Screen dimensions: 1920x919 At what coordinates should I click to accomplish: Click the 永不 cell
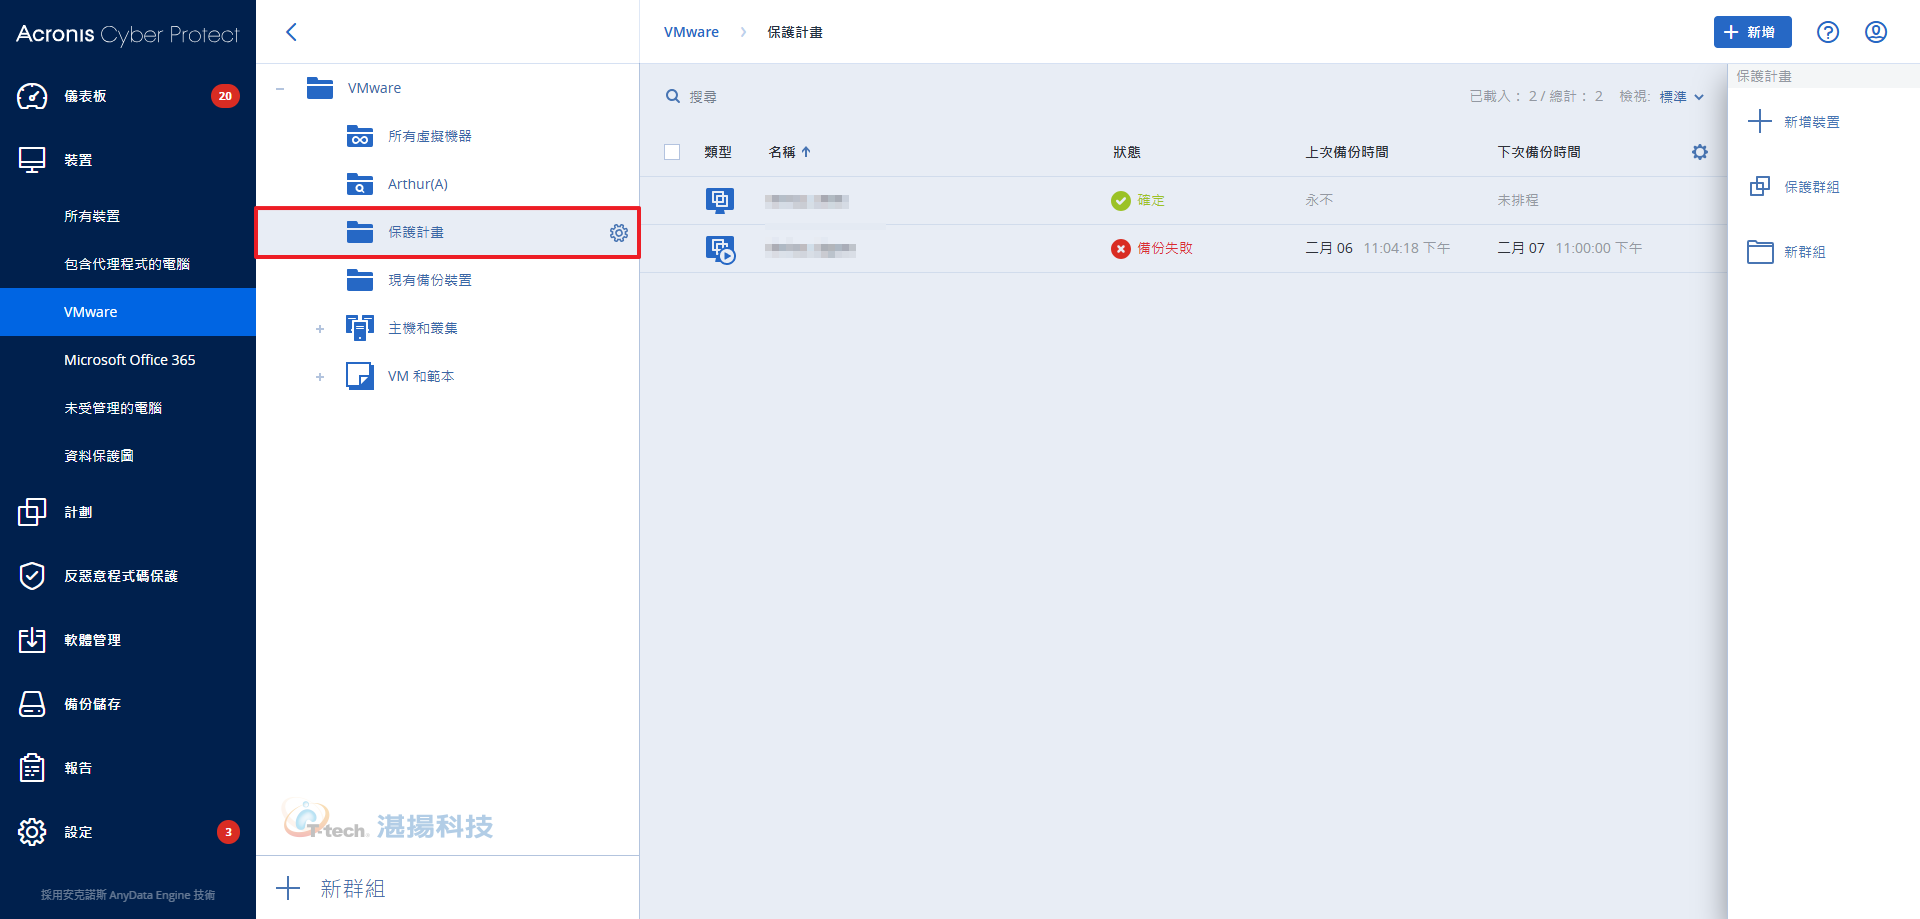pyautogui.click(x=1319, y=200)
